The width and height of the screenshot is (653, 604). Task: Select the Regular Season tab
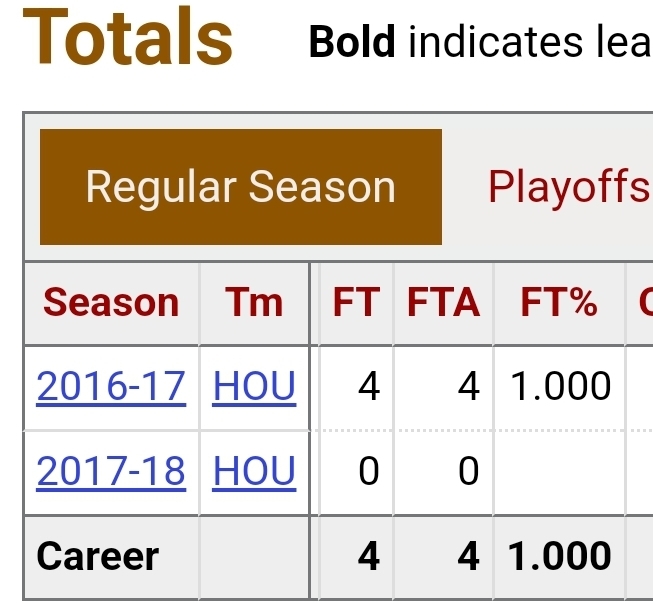tap(241, 187)
